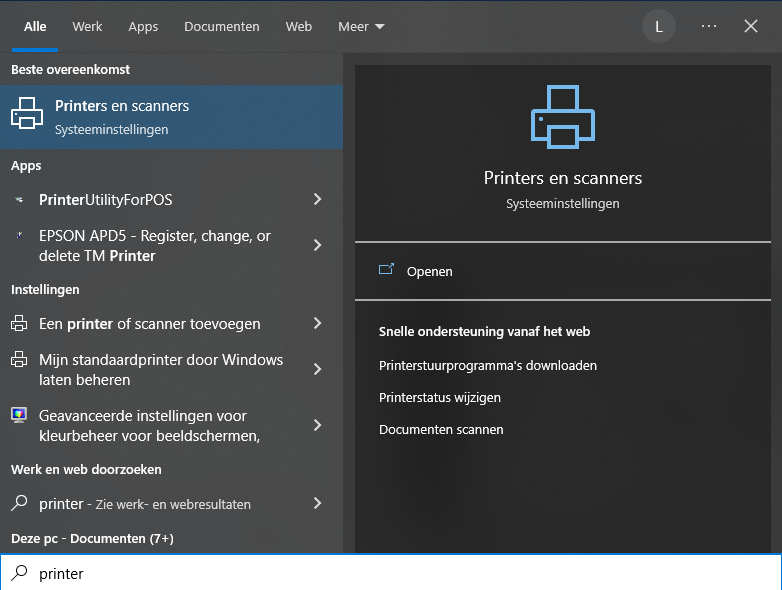Click the PrinterUtilityForPOS app icon
The height and width of the screenshot is (590, 782).
coord(19,200)
